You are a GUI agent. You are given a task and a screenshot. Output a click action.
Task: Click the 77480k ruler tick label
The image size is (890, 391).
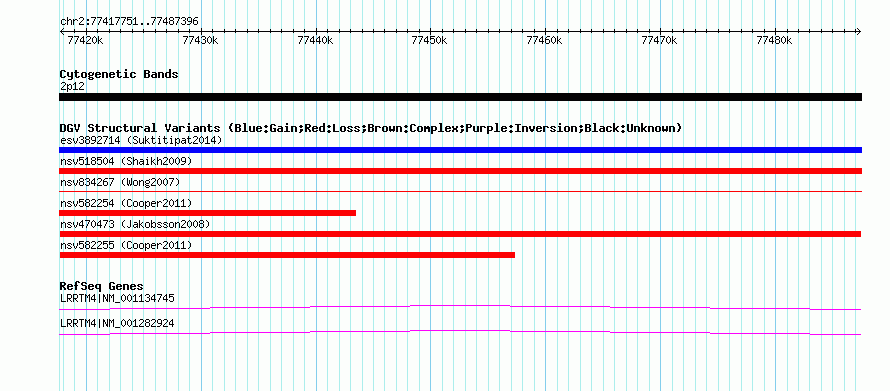click(x=774, y=40)
